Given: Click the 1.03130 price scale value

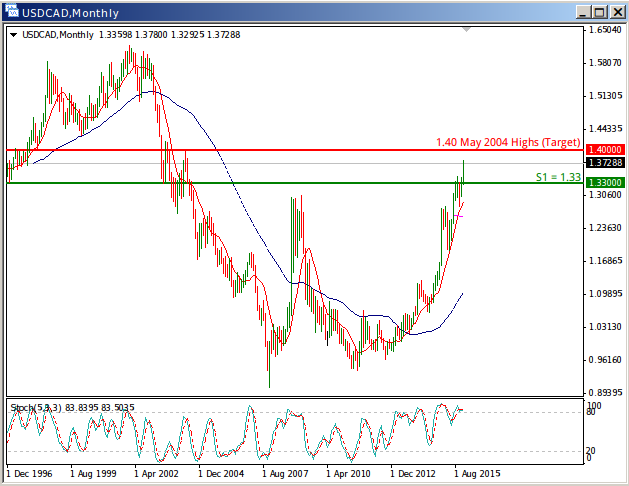Looking at the screenshot, I should click(x=605, y=327).
